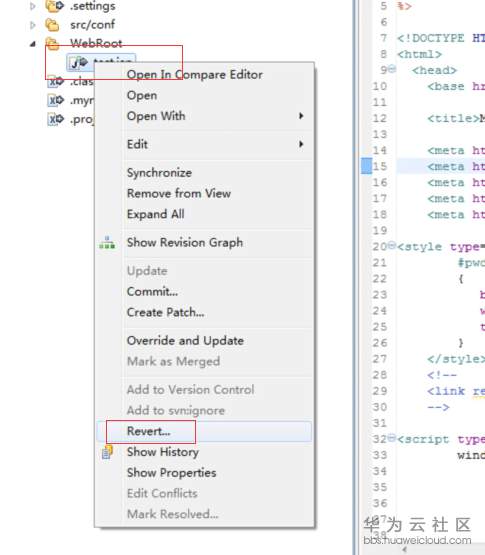The height and width of the screenshot is (555, 485).
Task: Collapse the WebRoot folder arrow
Action: point(33,44)
